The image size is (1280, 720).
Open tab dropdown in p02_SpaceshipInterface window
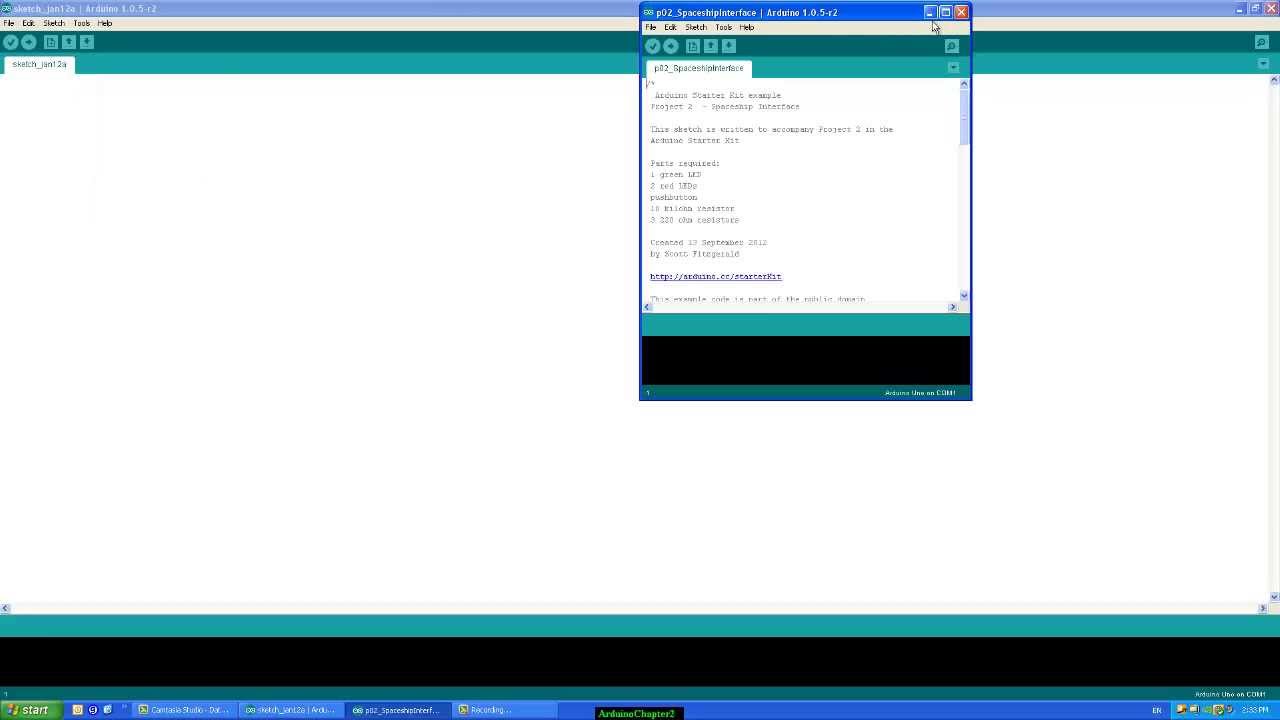coord(953,67)
